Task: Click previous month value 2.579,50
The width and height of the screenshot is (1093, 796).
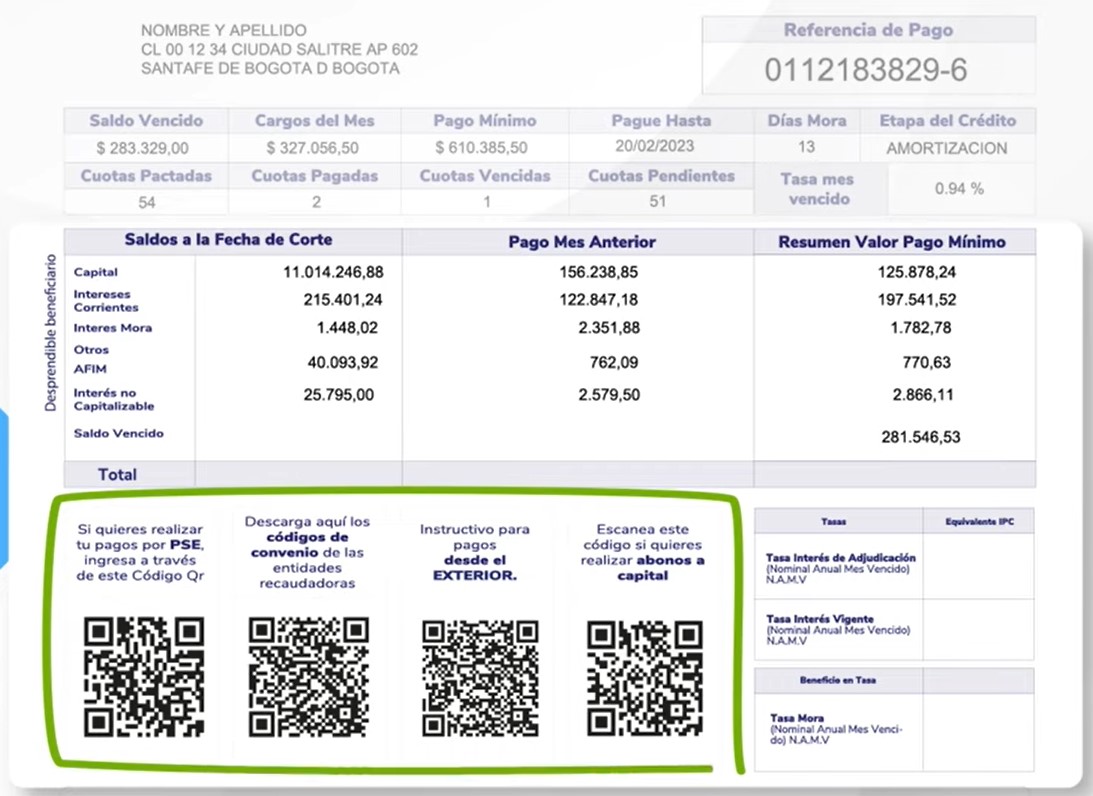Action: pyautogui.click(x=609, y=395)
